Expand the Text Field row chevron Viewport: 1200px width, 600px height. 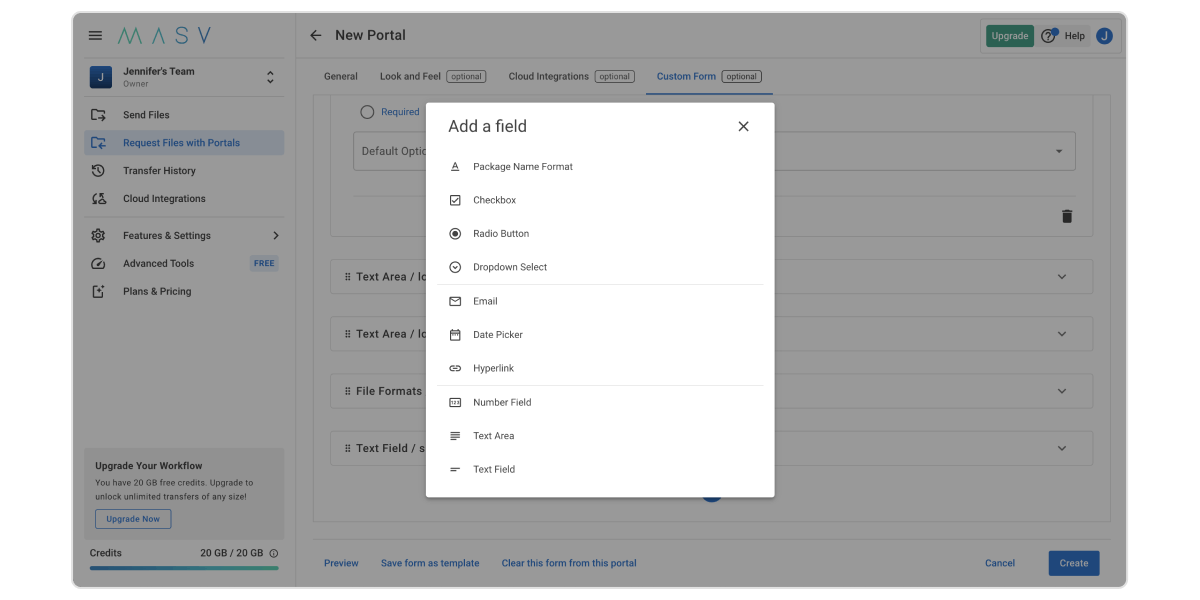1062,448
